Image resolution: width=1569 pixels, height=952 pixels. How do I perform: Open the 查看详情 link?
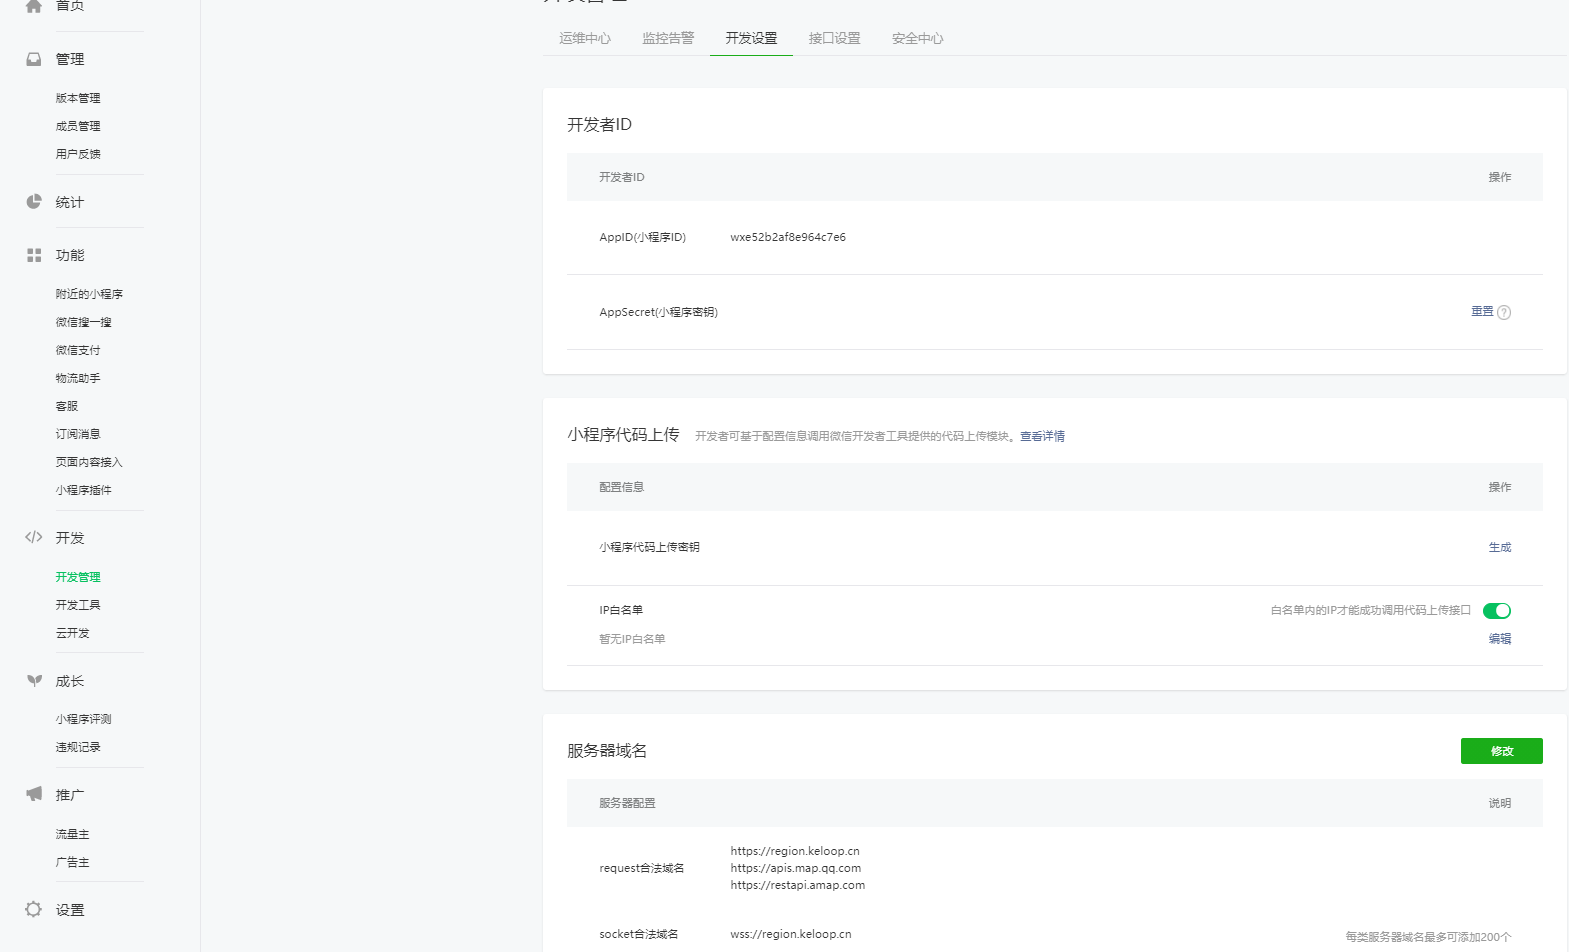click(x=1042, y=436)
